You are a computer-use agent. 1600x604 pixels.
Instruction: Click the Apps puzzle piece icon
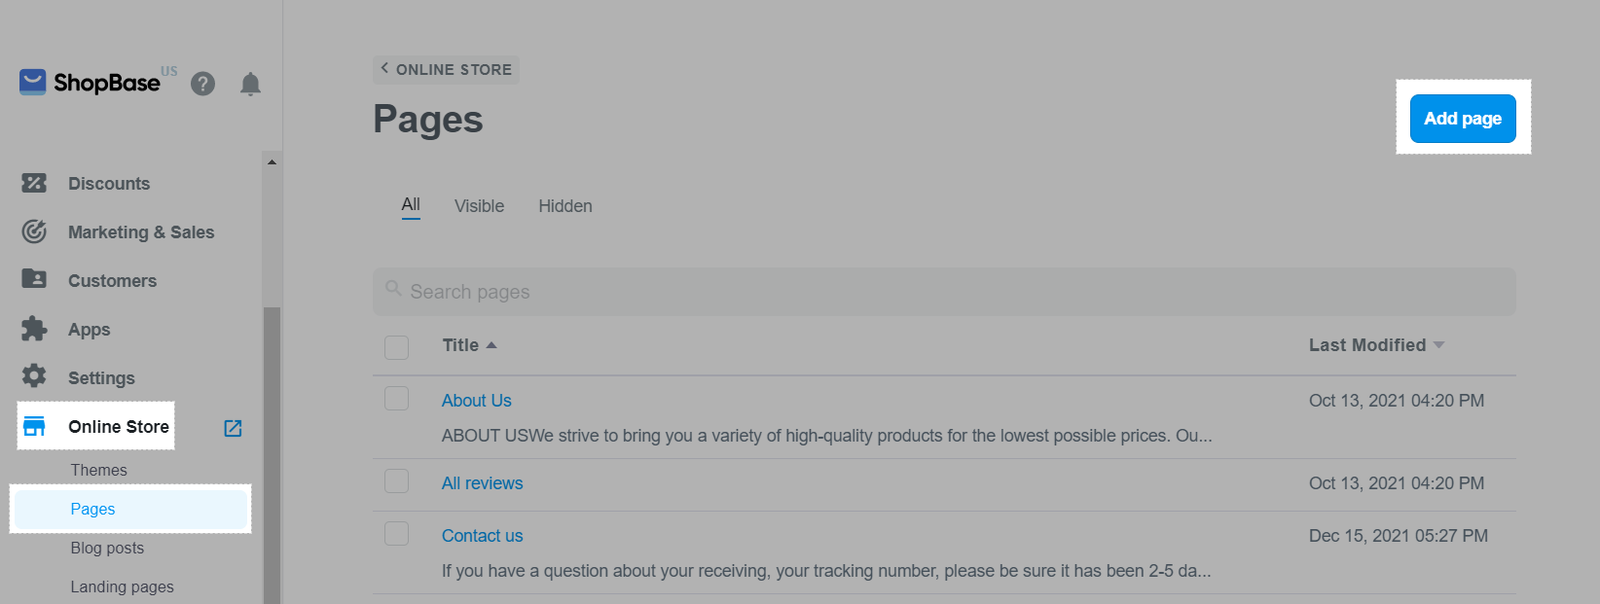pyautogui.click(x=34, y=328)
